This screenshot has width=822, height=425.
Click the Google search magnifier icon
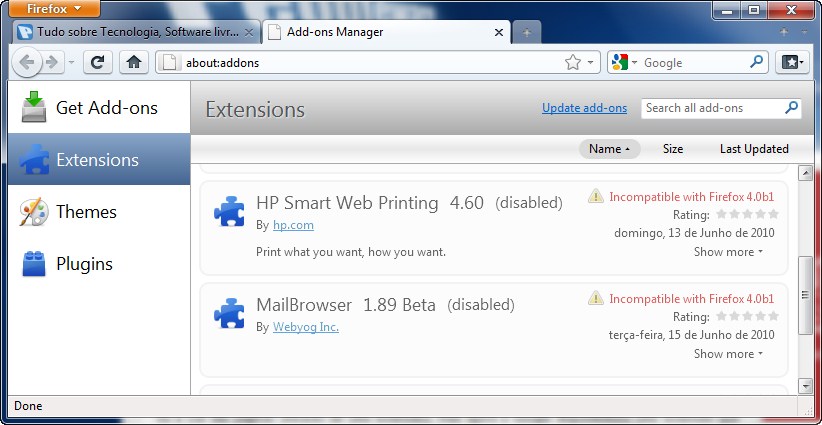[756, 62]
